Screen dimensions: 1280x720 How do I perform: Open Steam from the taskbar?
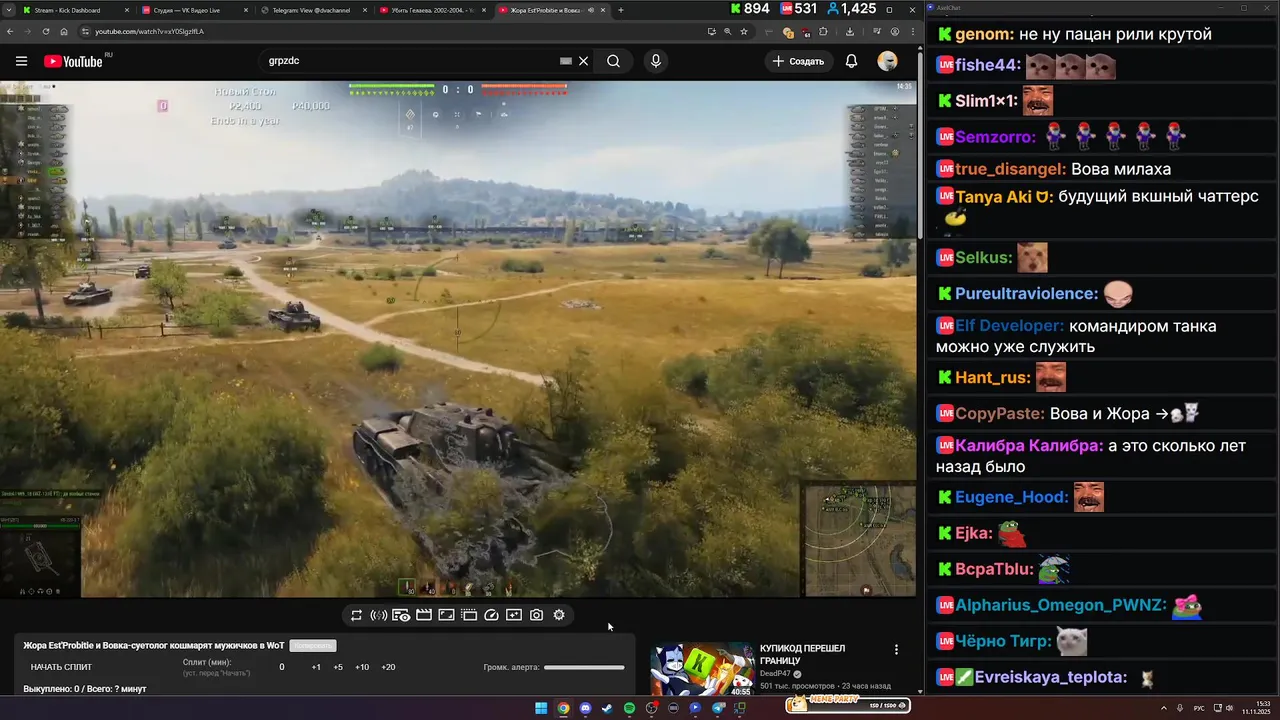607,708
